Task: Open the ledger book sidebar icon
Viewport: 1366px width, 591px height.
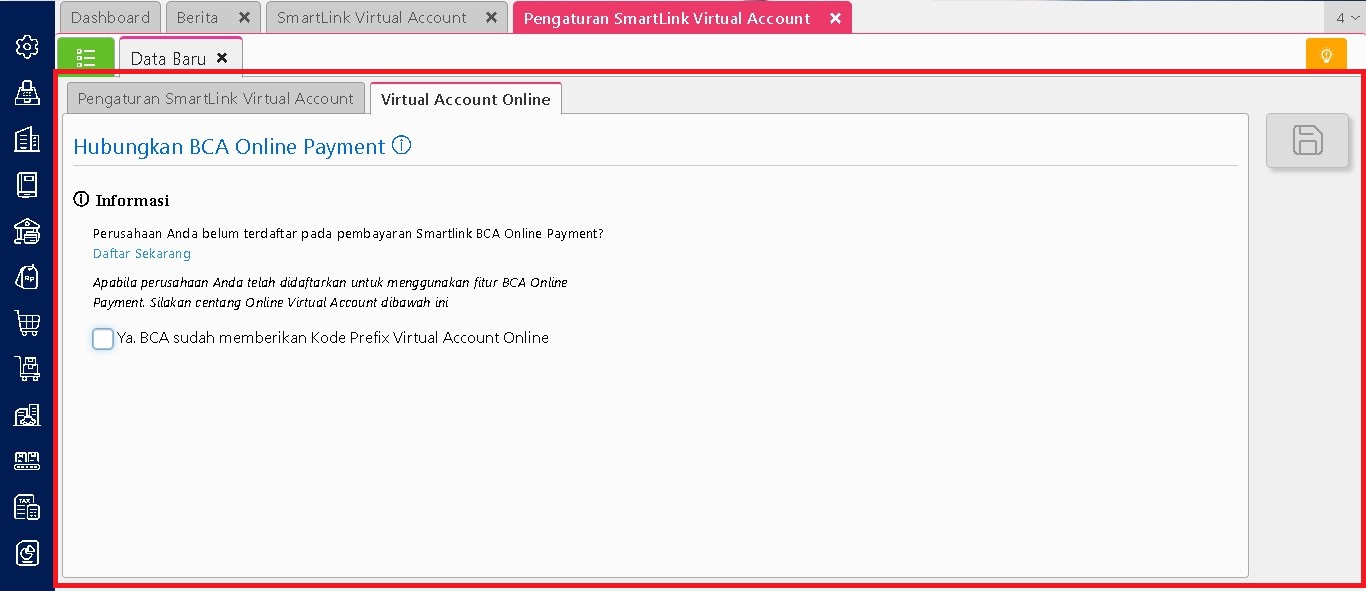Action: pyautogui.click(x=27, y=185)
